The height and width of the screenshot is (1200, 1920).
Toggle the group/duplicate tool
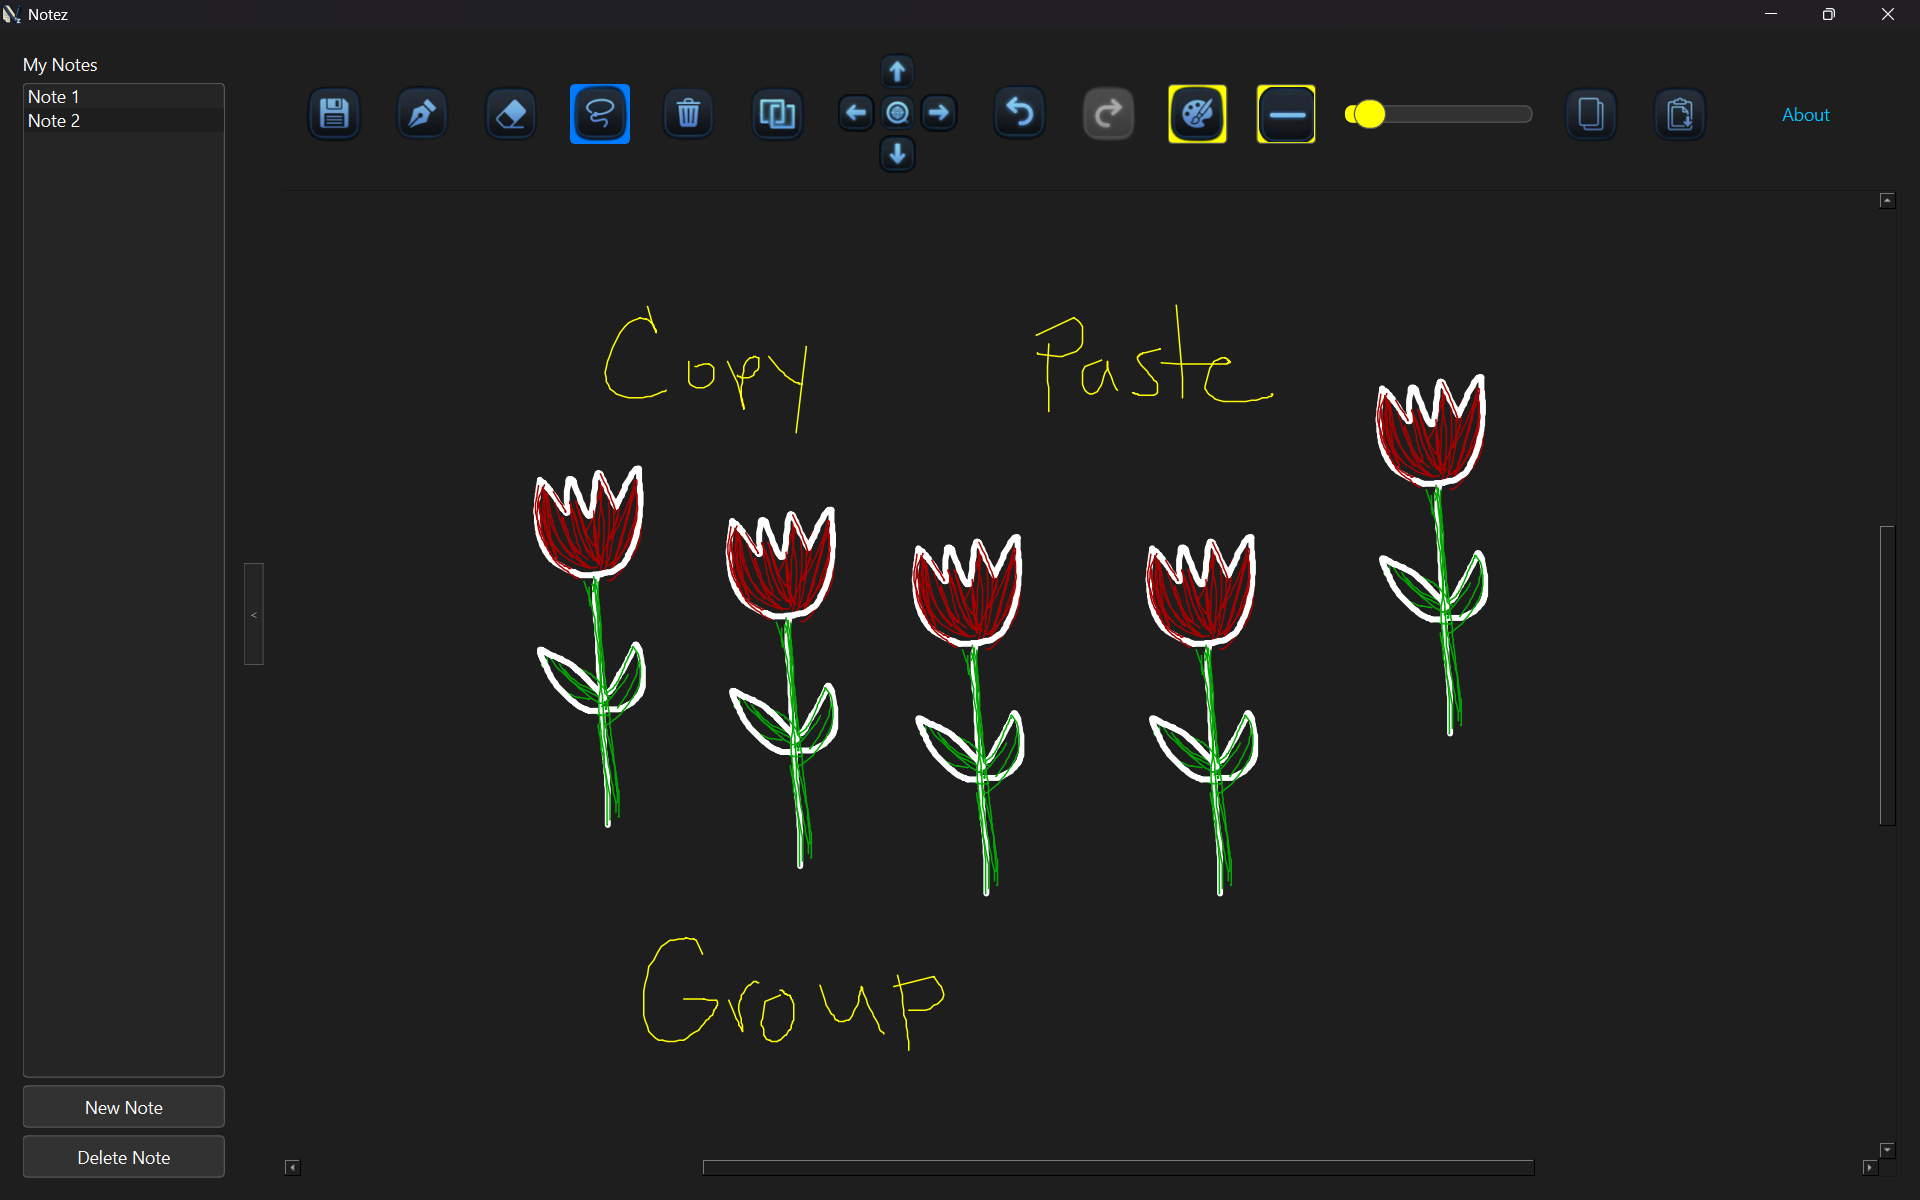coord(777,113)
